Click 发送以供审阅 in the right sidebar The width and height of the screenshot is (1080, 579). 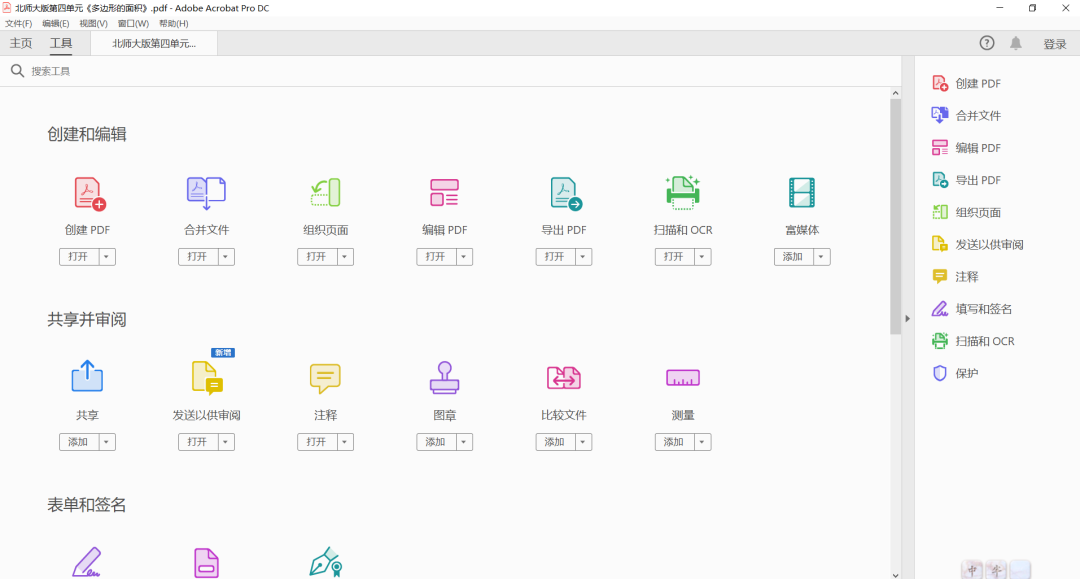977,244
